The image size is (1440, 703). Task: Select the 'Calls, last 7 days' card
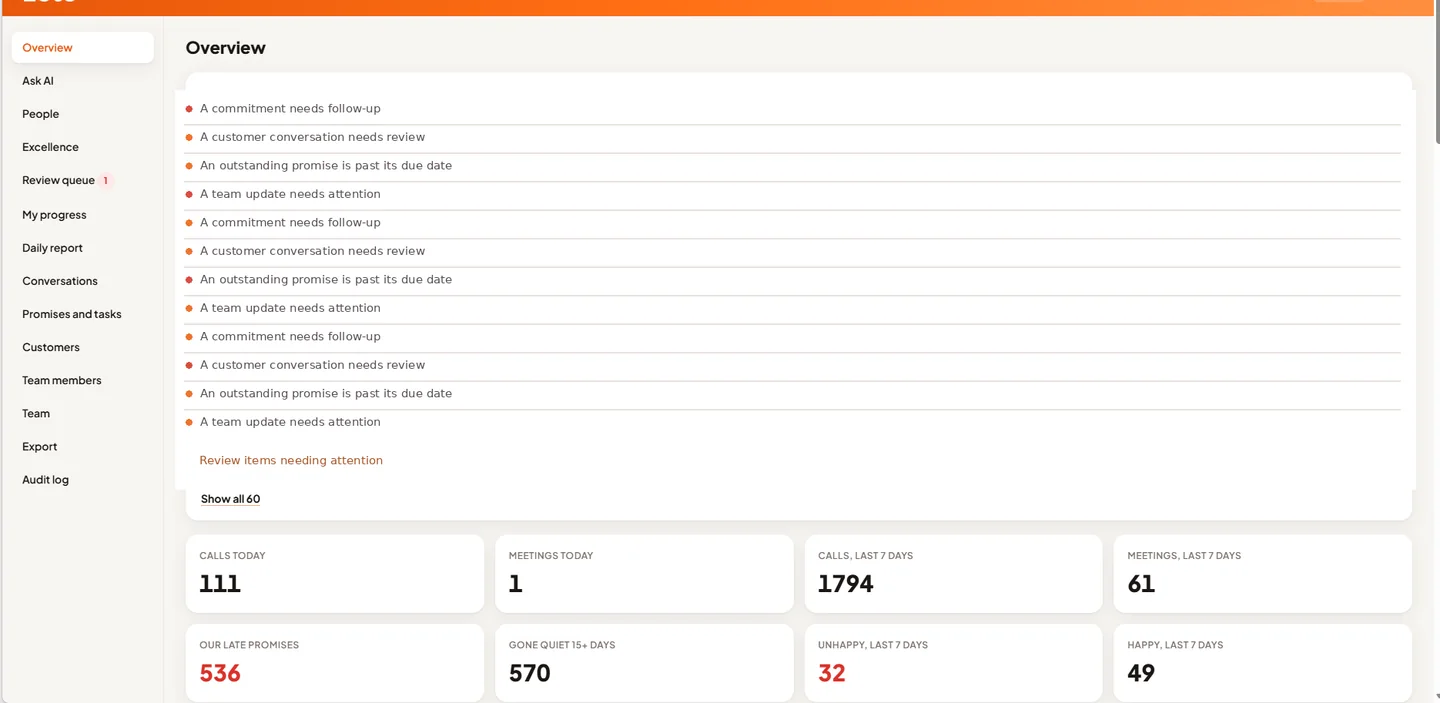(953, 573)
